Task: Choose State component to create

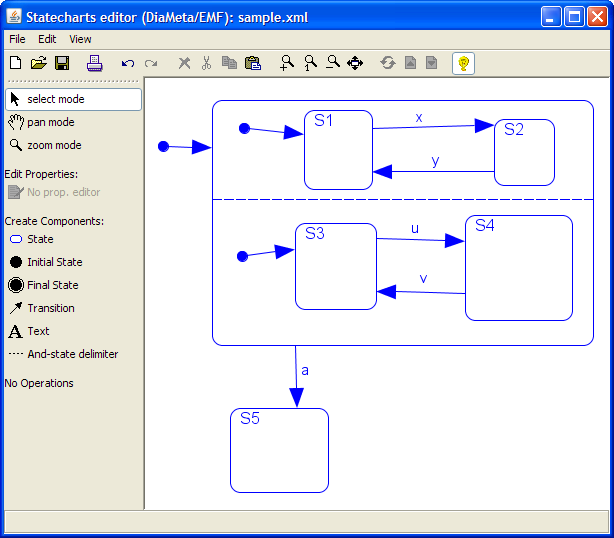Action: tap(40, 239)
